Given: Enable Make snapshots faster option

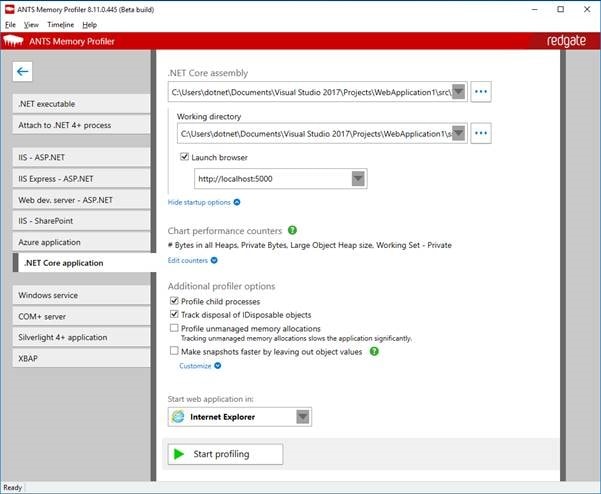Looking at the screenshot, I should pos(174,351).
